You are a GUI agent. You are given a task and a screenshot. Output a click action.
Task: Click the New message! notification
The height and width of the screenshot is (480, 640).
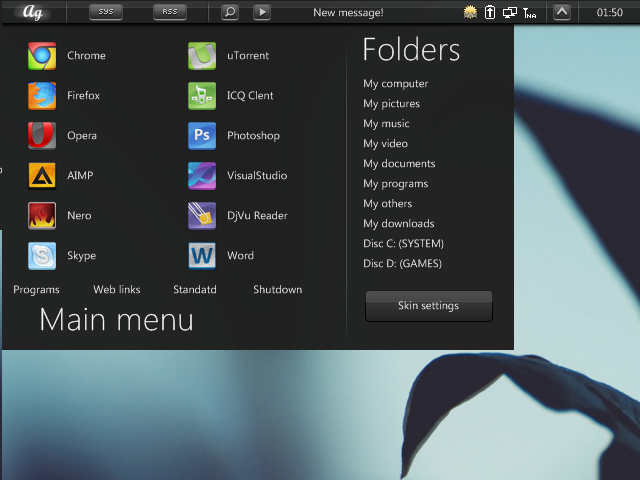click(x=348, y=13)
